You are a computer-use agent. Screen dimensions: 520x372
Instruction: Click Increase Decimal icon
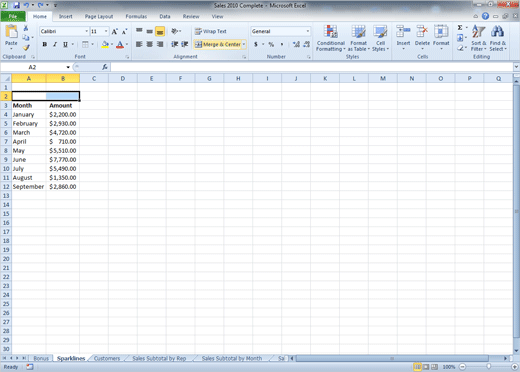point(296,44)
